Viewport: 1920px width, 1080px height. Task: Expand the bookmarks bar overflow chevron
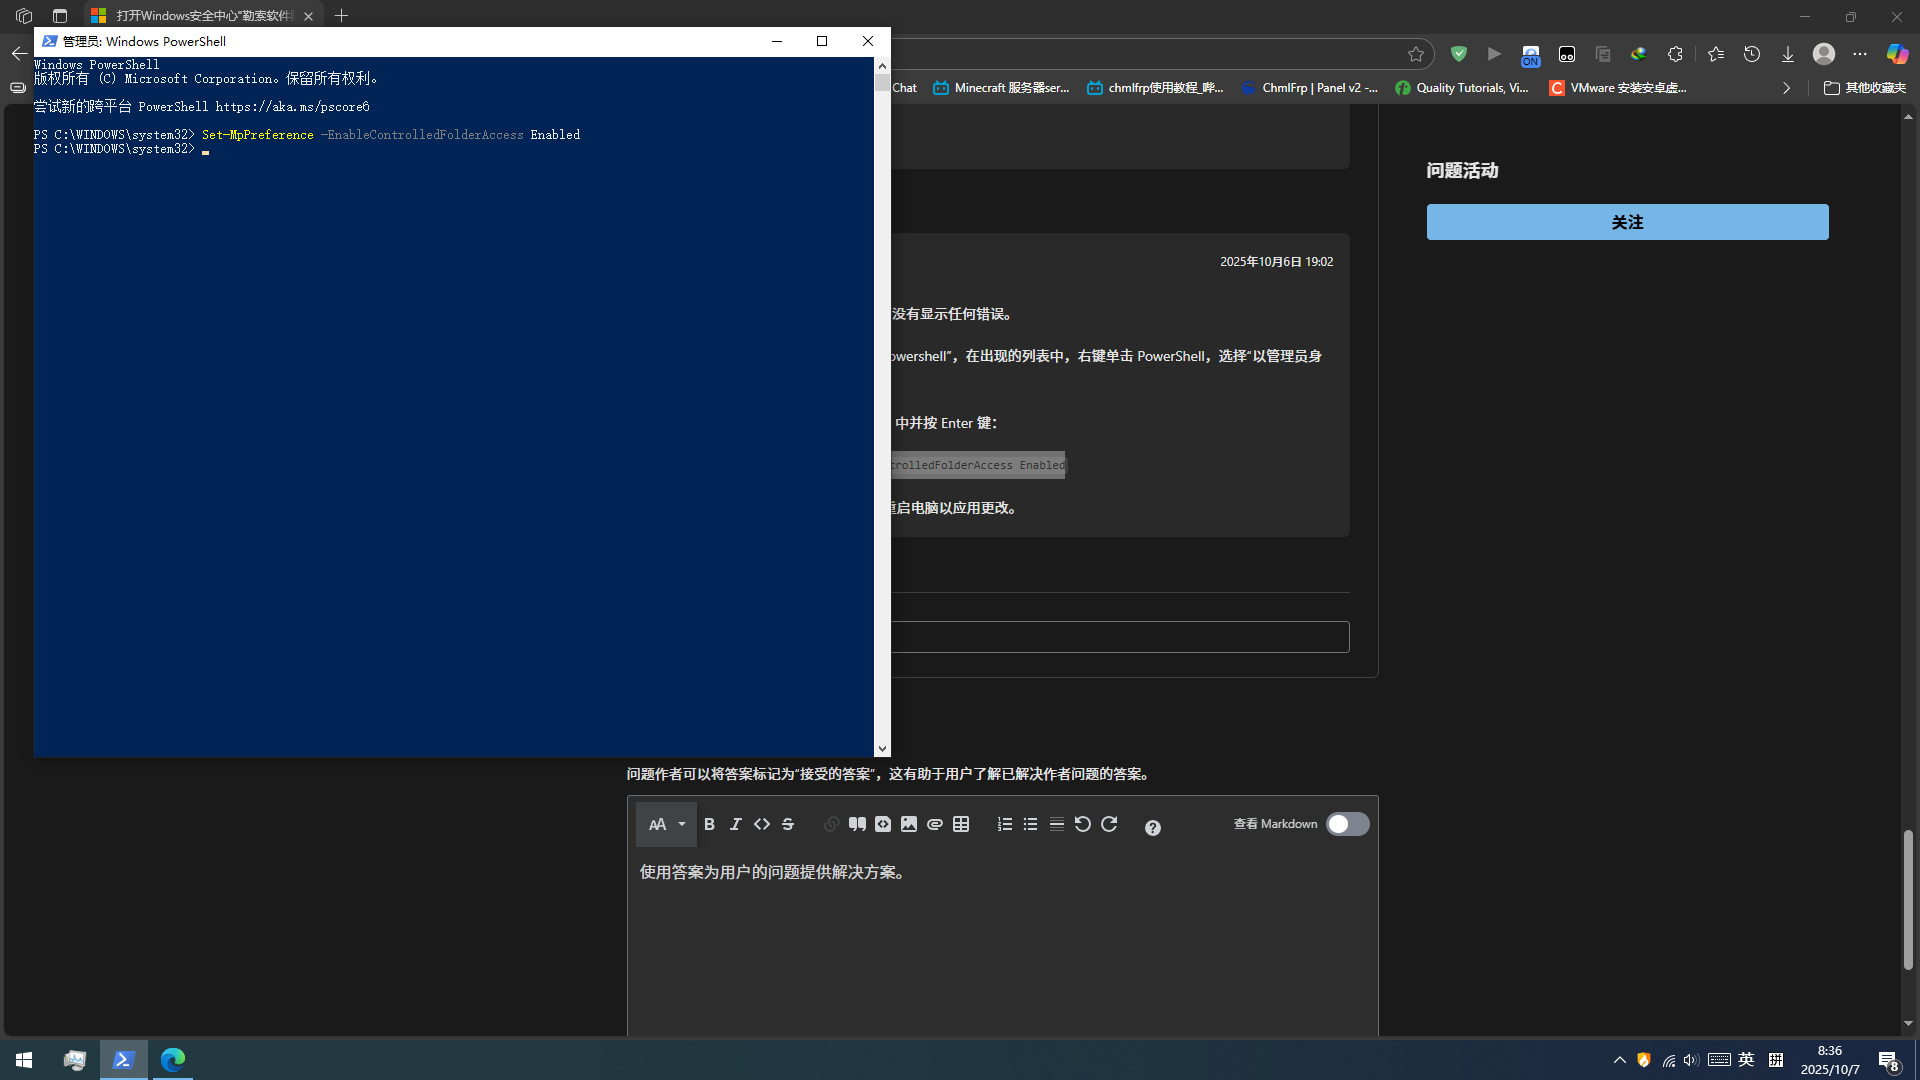pyautogui.click(x=1786, y=88)
